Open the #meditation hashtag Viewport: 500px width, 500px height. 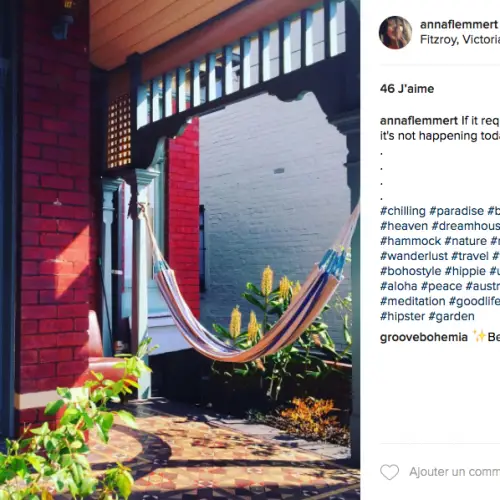click(x=413, y=301)
